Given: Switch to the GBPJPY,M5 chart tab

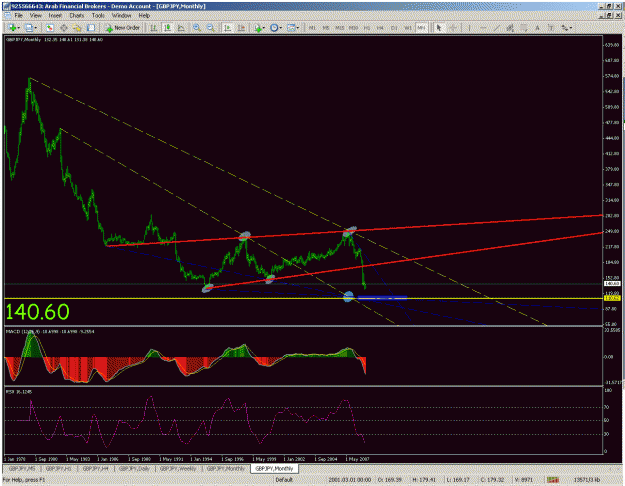Looking at the screenshot, I should (22, 469).
